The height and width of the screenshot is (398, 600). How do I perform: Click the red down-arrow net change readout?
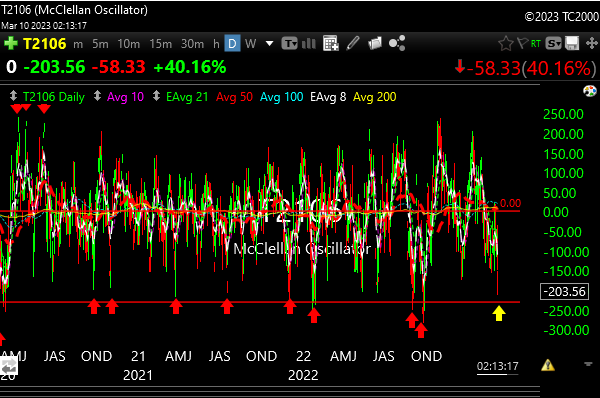tap(525, 69)
